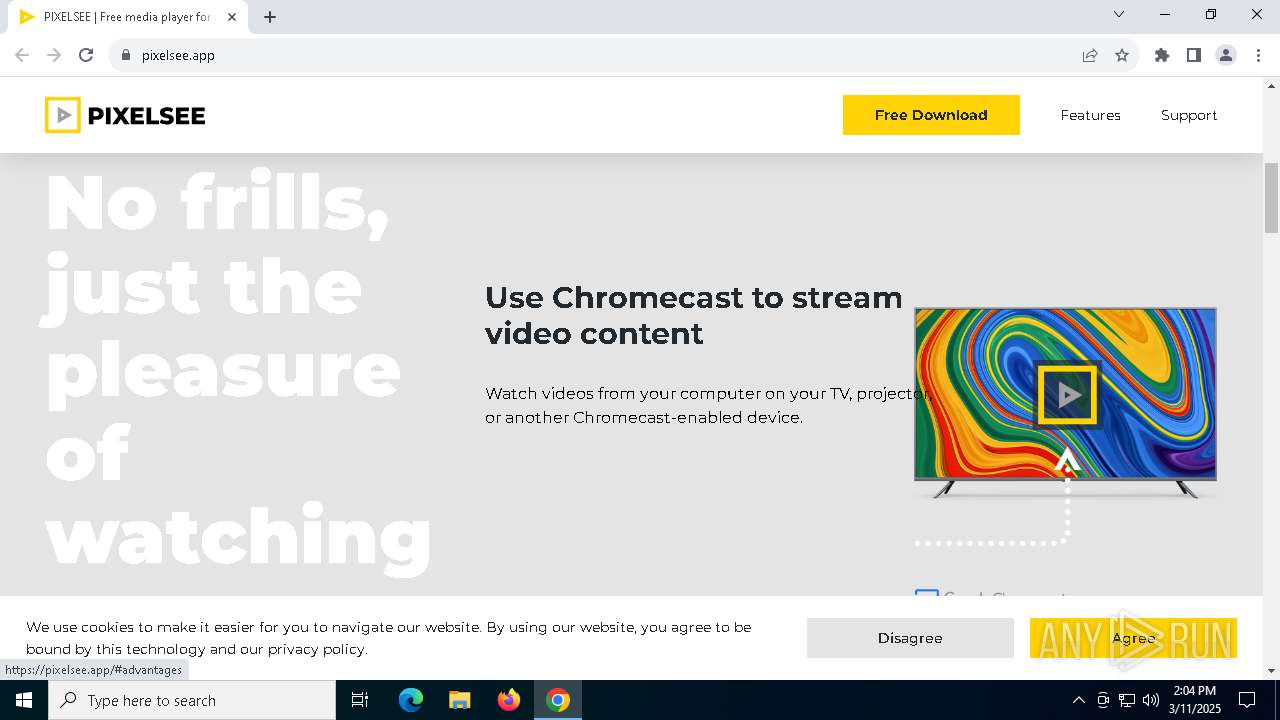Open the notifications action center
The height and width of the screenshot is (720, 1280).
[x=1248, y=700]
